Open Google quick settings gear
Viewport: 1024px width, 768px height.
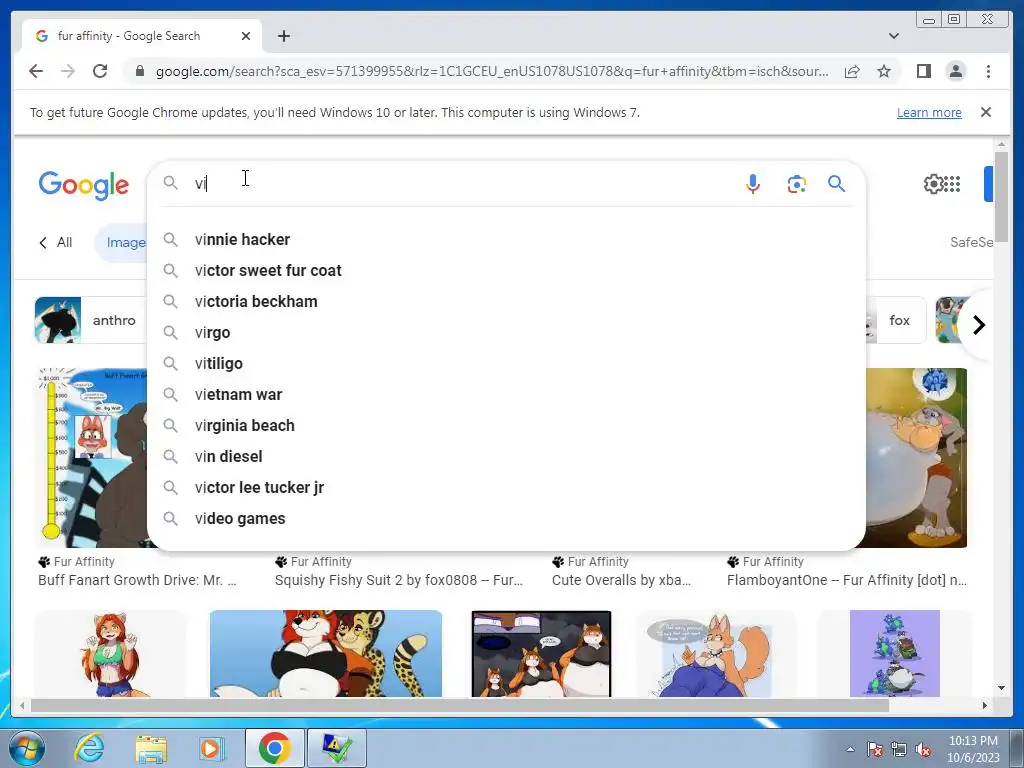click(933, 184)
